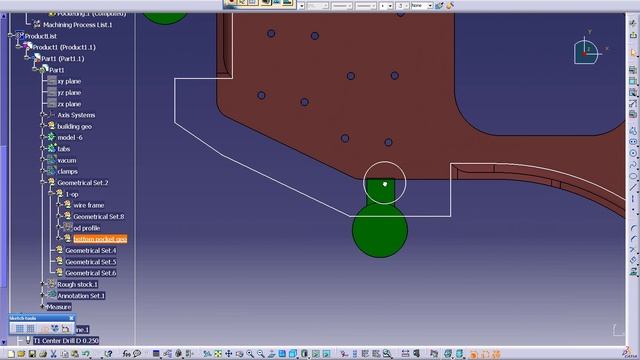Click the search binoculars-style icon in bottom toolbar
The width and height of the screenshot is (640, 360).
point(387,354)
